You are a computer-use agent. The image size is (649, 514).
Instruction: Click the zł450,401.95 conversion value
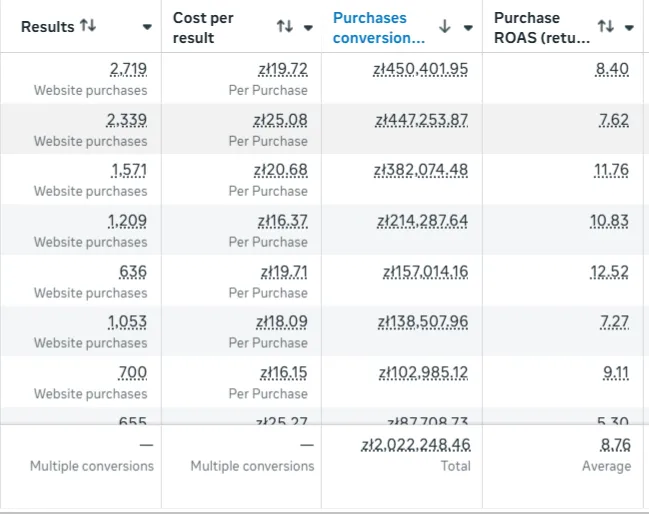point(421,69)
